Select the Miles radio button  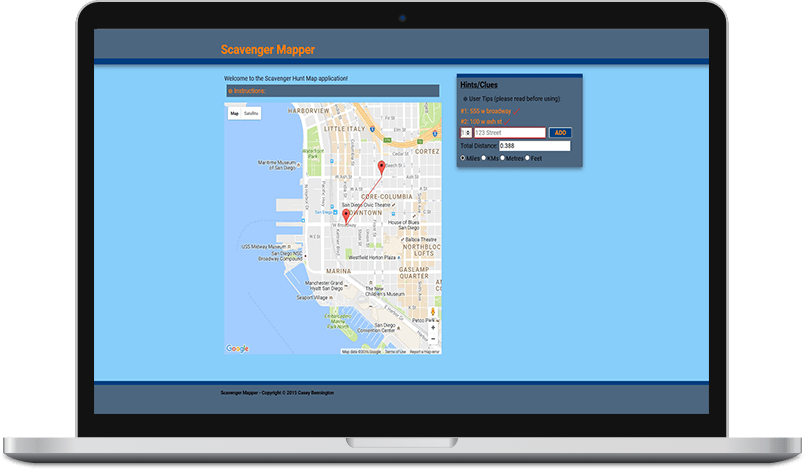pyautogui.click(x=463, y=158)
